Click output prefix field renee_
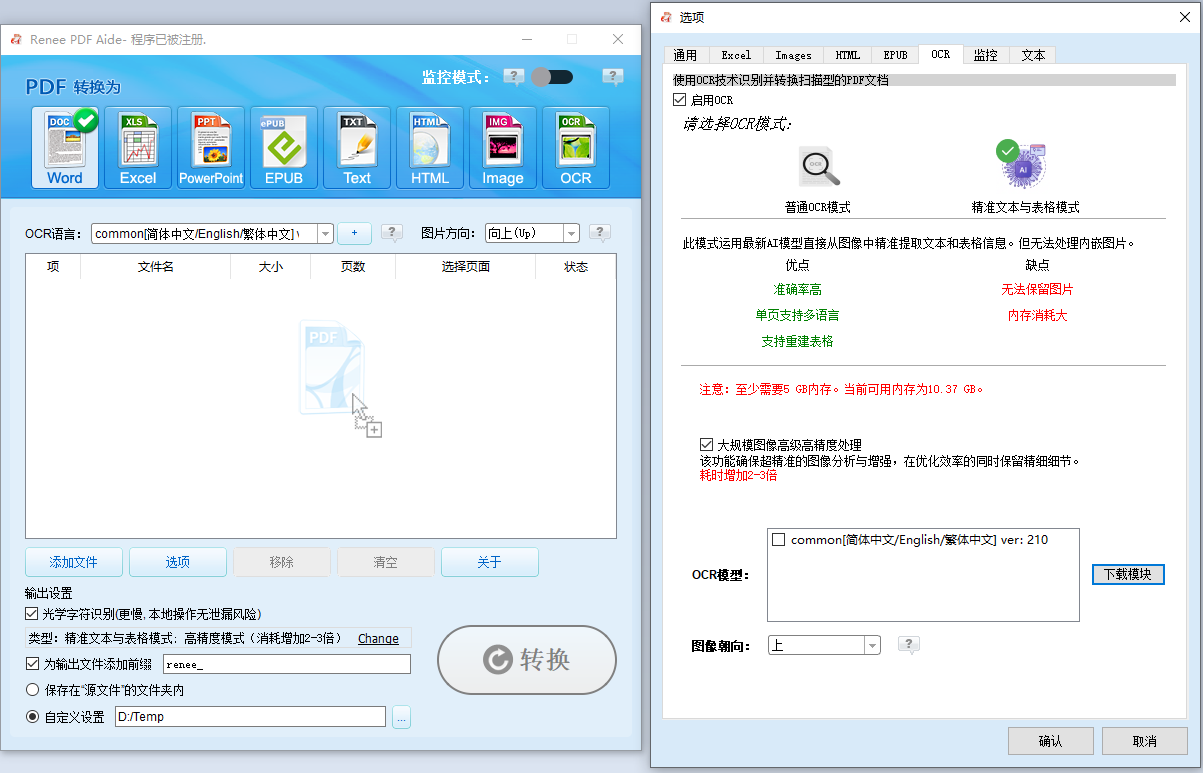This screenshot has width=1203, height=773. pos(287,664)
